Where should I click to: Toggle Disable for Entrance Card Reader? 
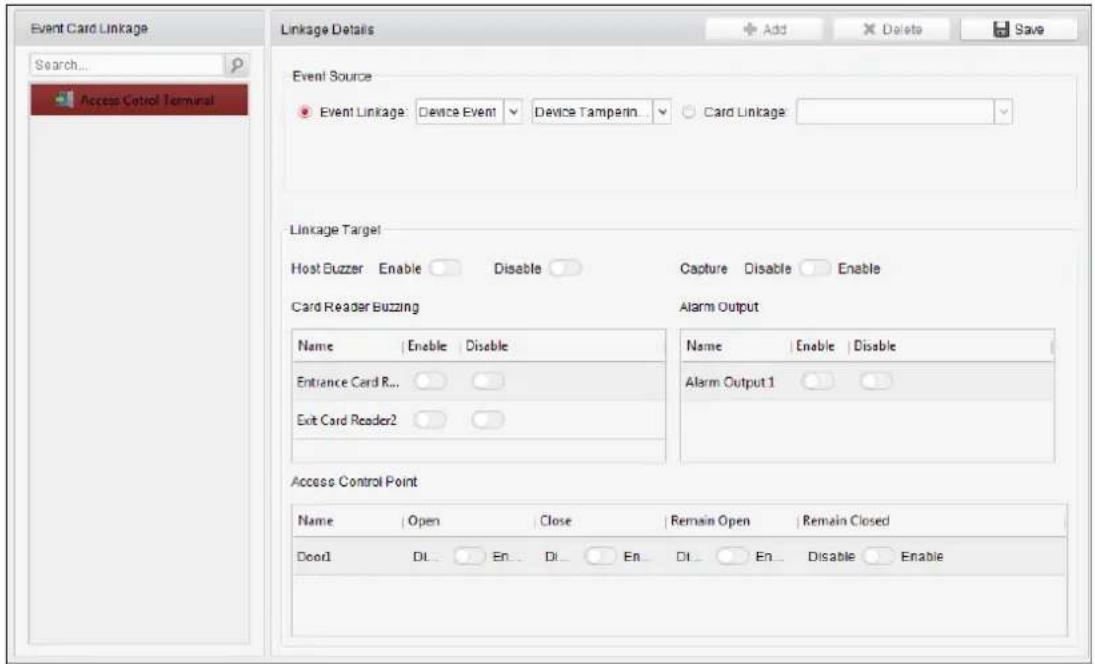(x=487, y=381)
